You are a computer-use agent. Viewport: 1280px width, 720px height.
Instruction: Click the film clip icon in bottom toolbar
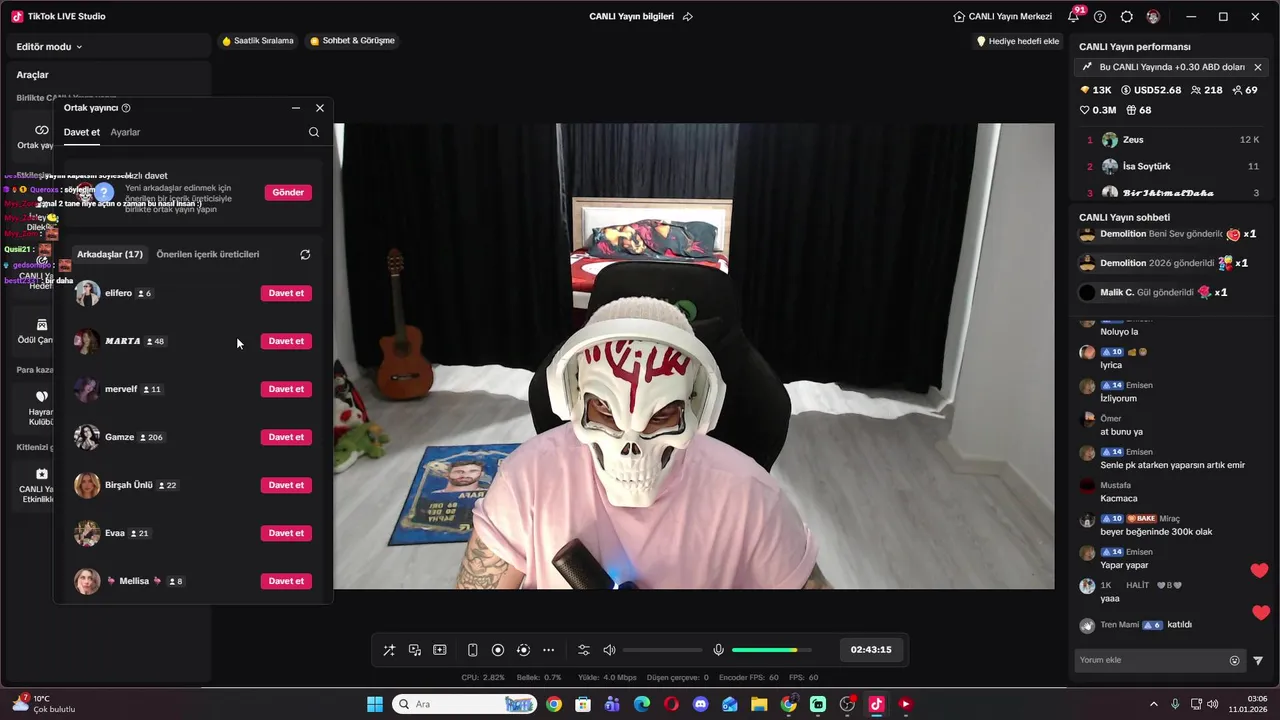click(x=440, y=650)
